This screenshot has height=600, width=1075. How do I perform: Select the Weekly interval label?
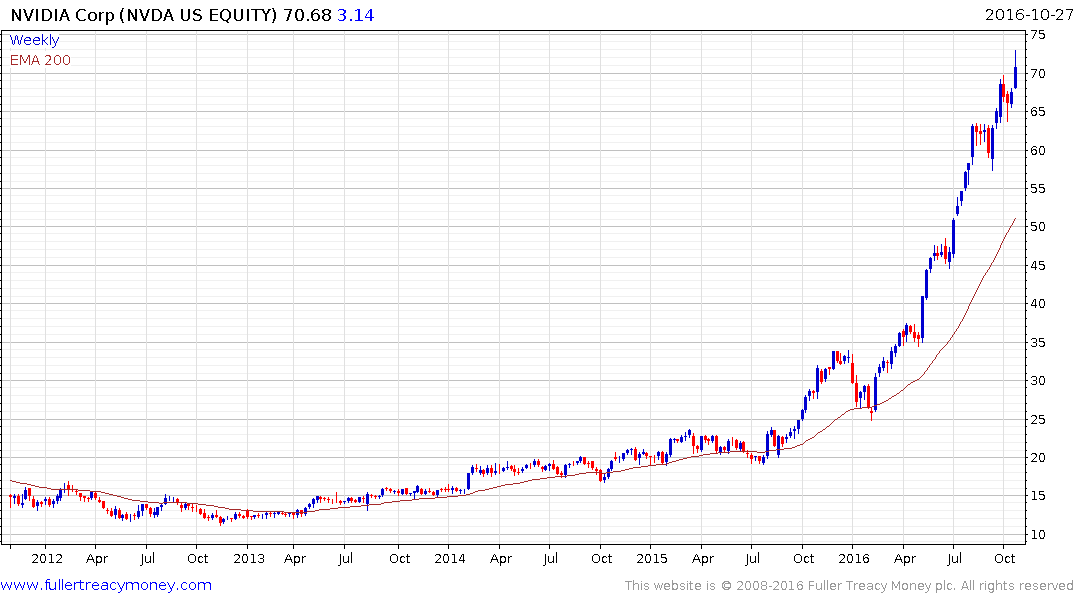pos(34,40)
